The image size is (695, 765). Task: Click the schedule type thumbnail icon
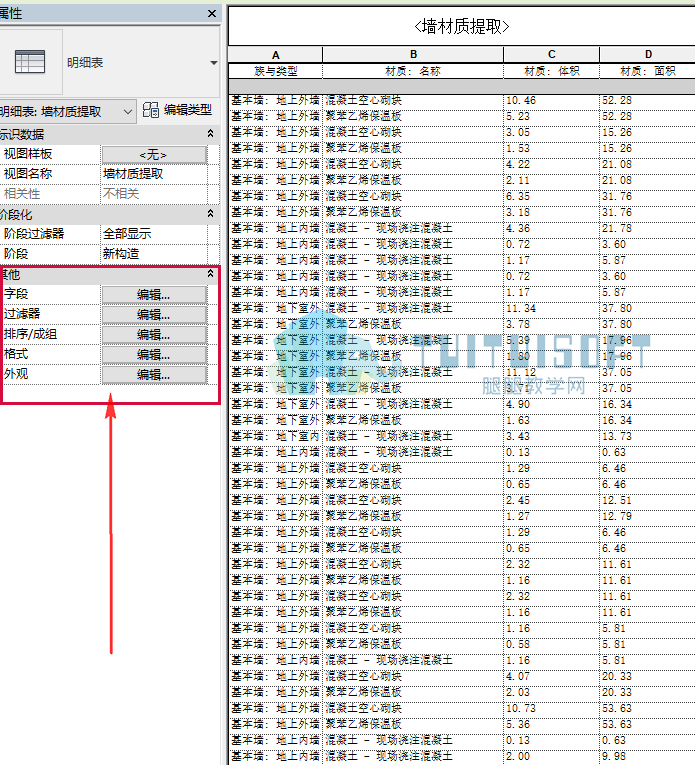pos(30,61)
